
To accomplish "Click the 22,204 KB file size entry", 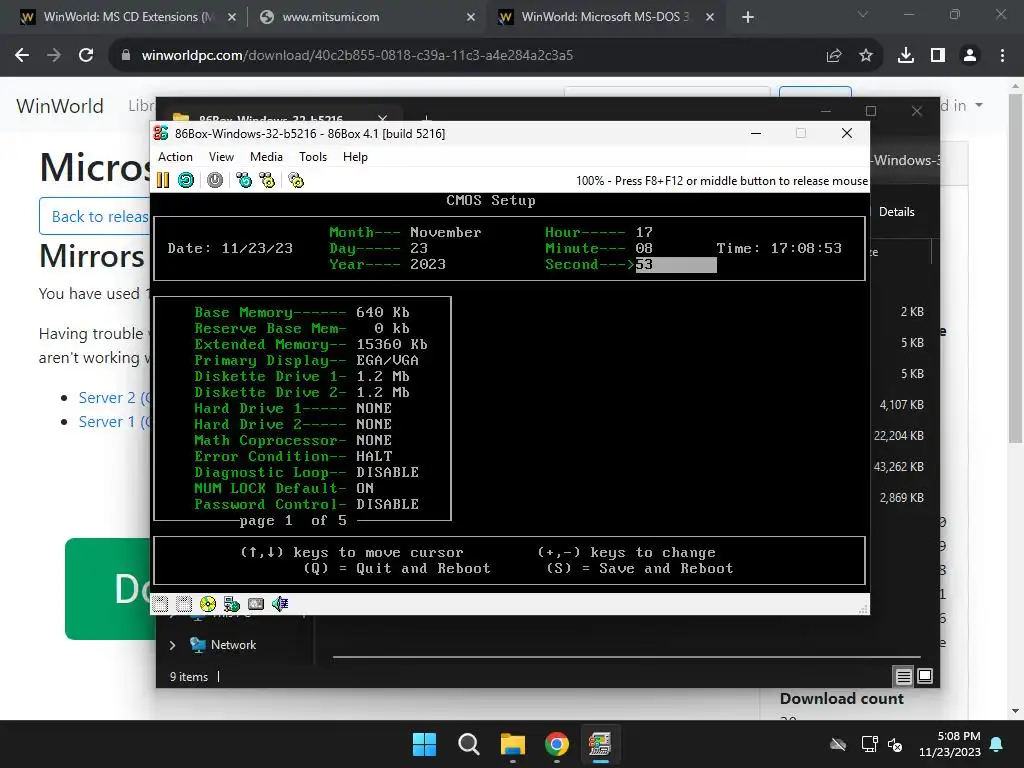I will coord(899,436).
